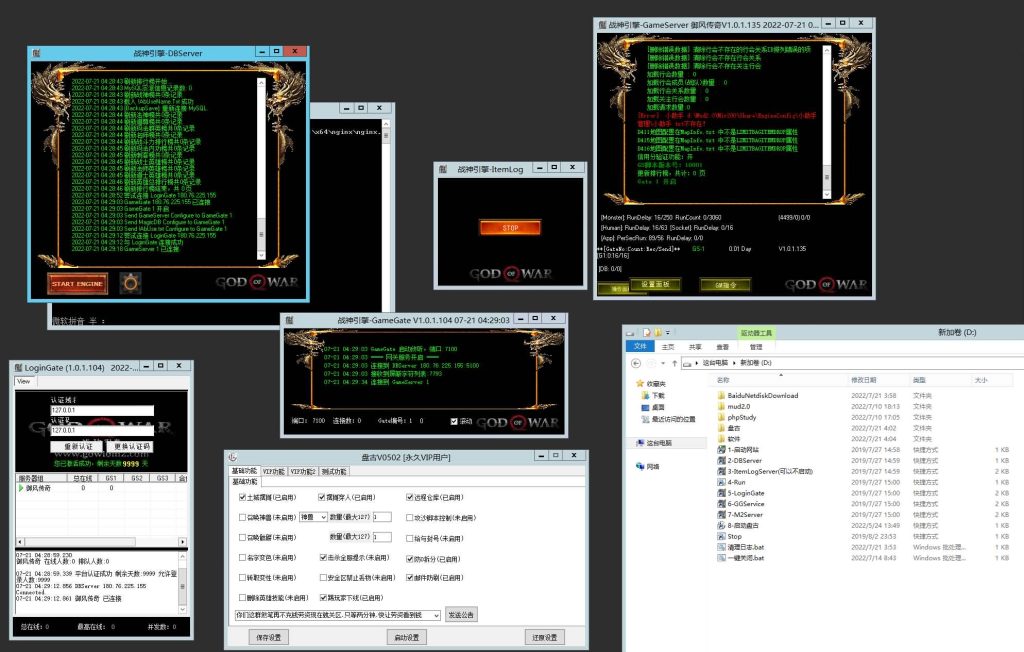Screen dimensions: 1024x652
Task: Click the 一键关闭.bat batch file icon
Action: (721, 558)
